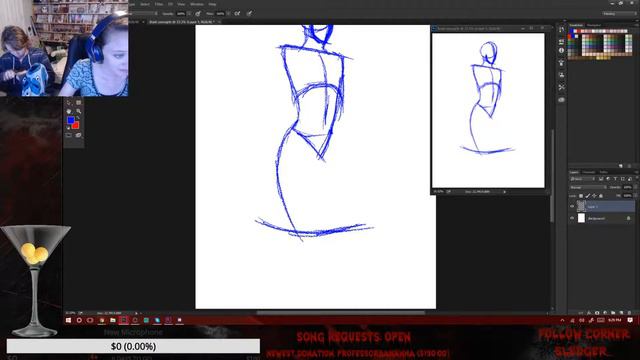Open the Info panel icon in dock
The height and width of the screenshot is (360, 640).
tap(562, 50)
